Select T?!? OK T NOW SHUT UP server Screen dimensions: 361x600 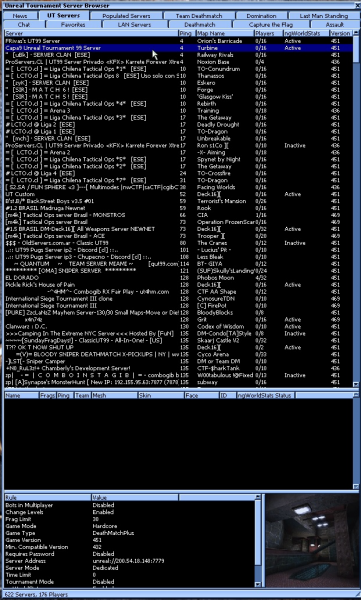(x=178, y=347)
